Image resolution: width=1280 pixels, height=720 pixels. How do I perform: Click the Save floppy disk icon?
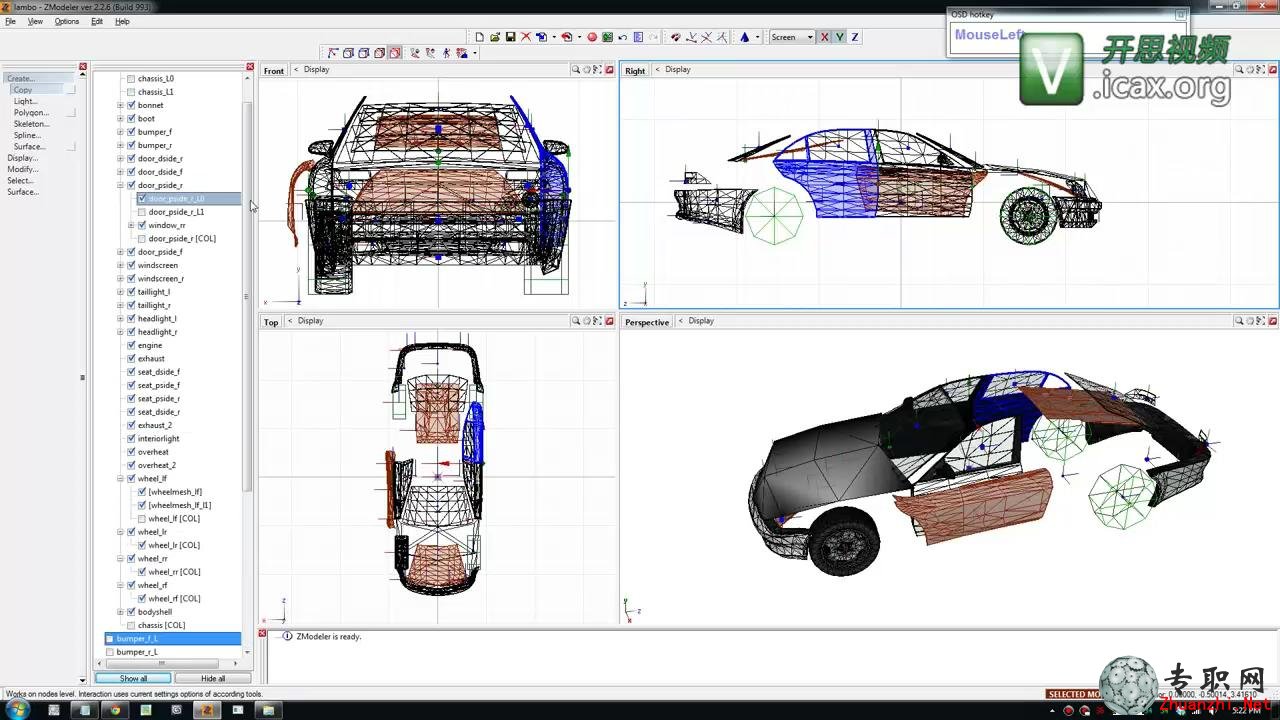(510, 37)
